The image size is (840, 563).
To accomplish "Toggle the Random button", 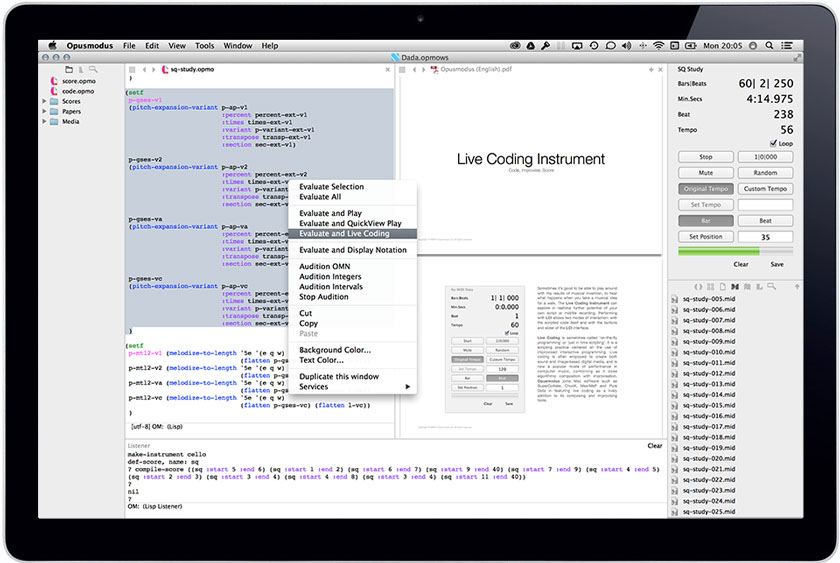I will (765, 172).
